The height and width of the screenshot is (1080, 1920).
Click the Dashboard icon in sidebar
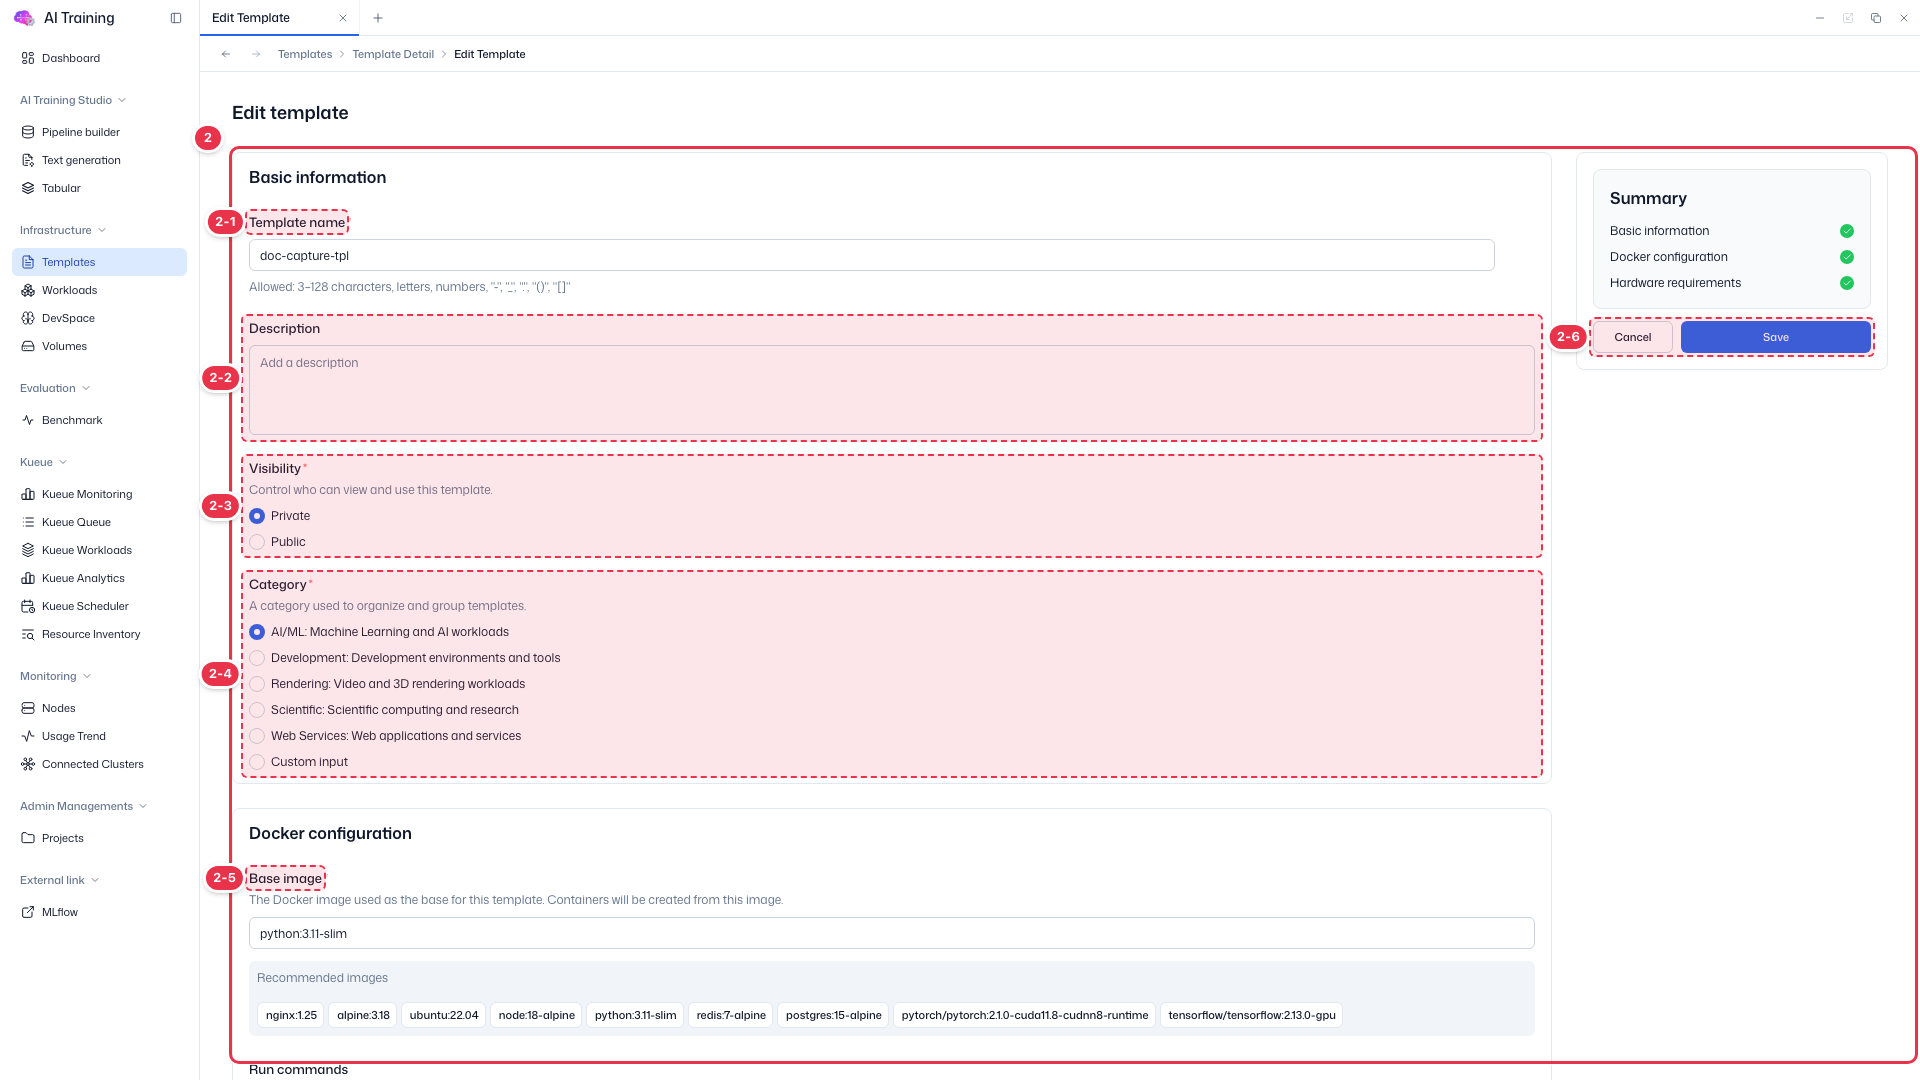coord(28,58)
